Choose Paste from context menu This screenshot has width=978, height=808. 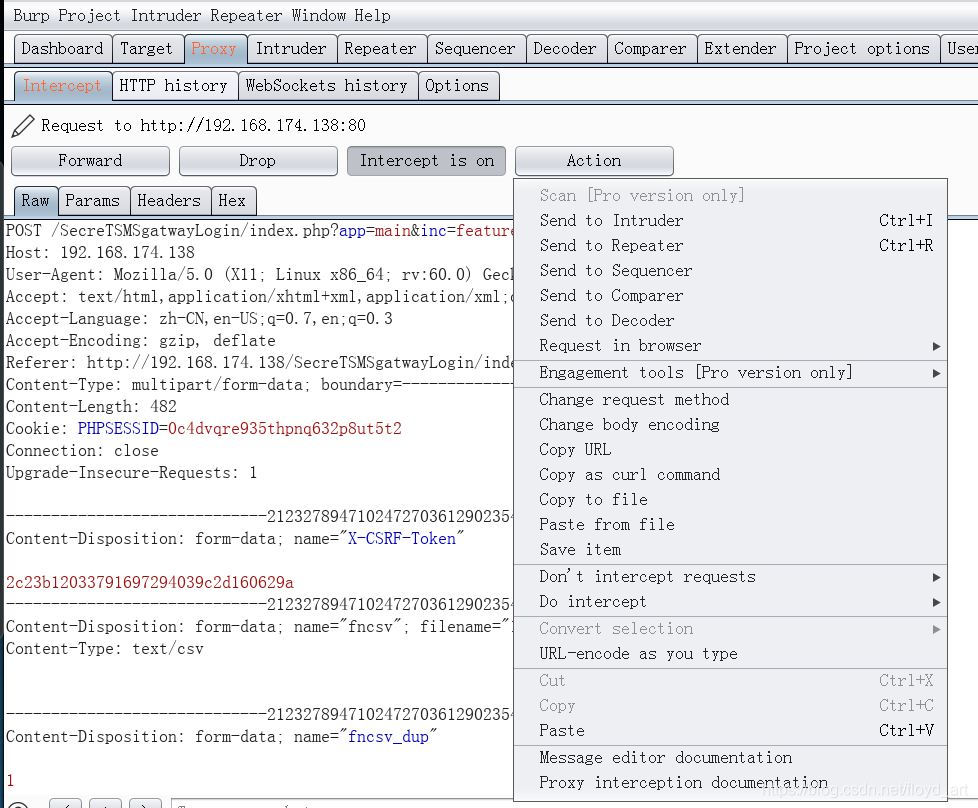pyautogui.click(x=730, y=731)
